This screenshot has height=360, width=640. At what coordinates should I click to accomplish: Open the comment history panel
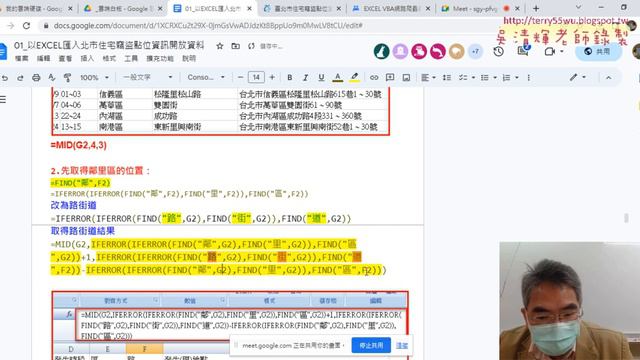[524, 51]
